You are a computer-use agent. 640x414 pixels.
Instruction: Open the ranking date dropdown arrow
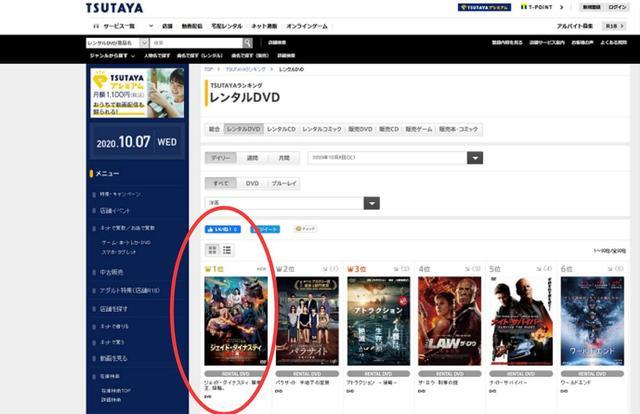pyautogui.click(x=475, y=158)
